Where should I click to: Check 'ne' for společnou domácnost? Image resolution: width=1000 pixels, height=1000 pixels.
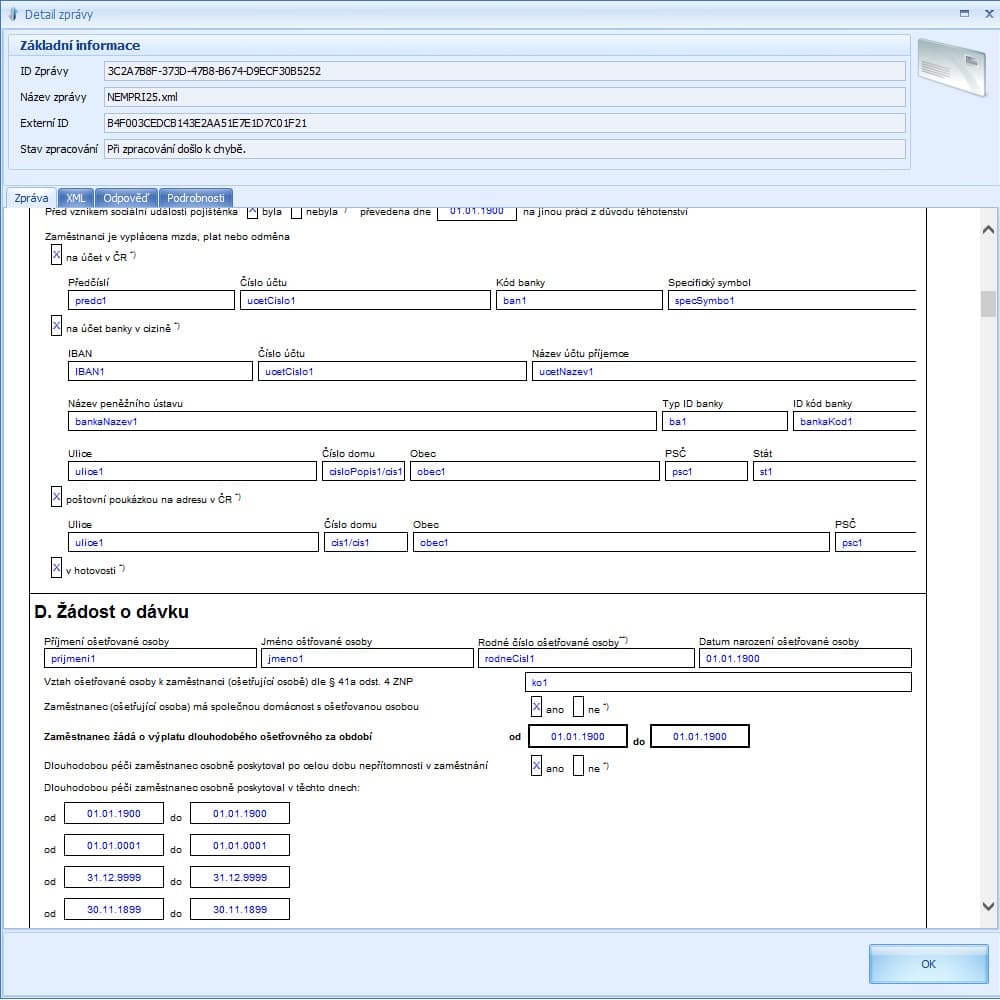tap(578, 707)
